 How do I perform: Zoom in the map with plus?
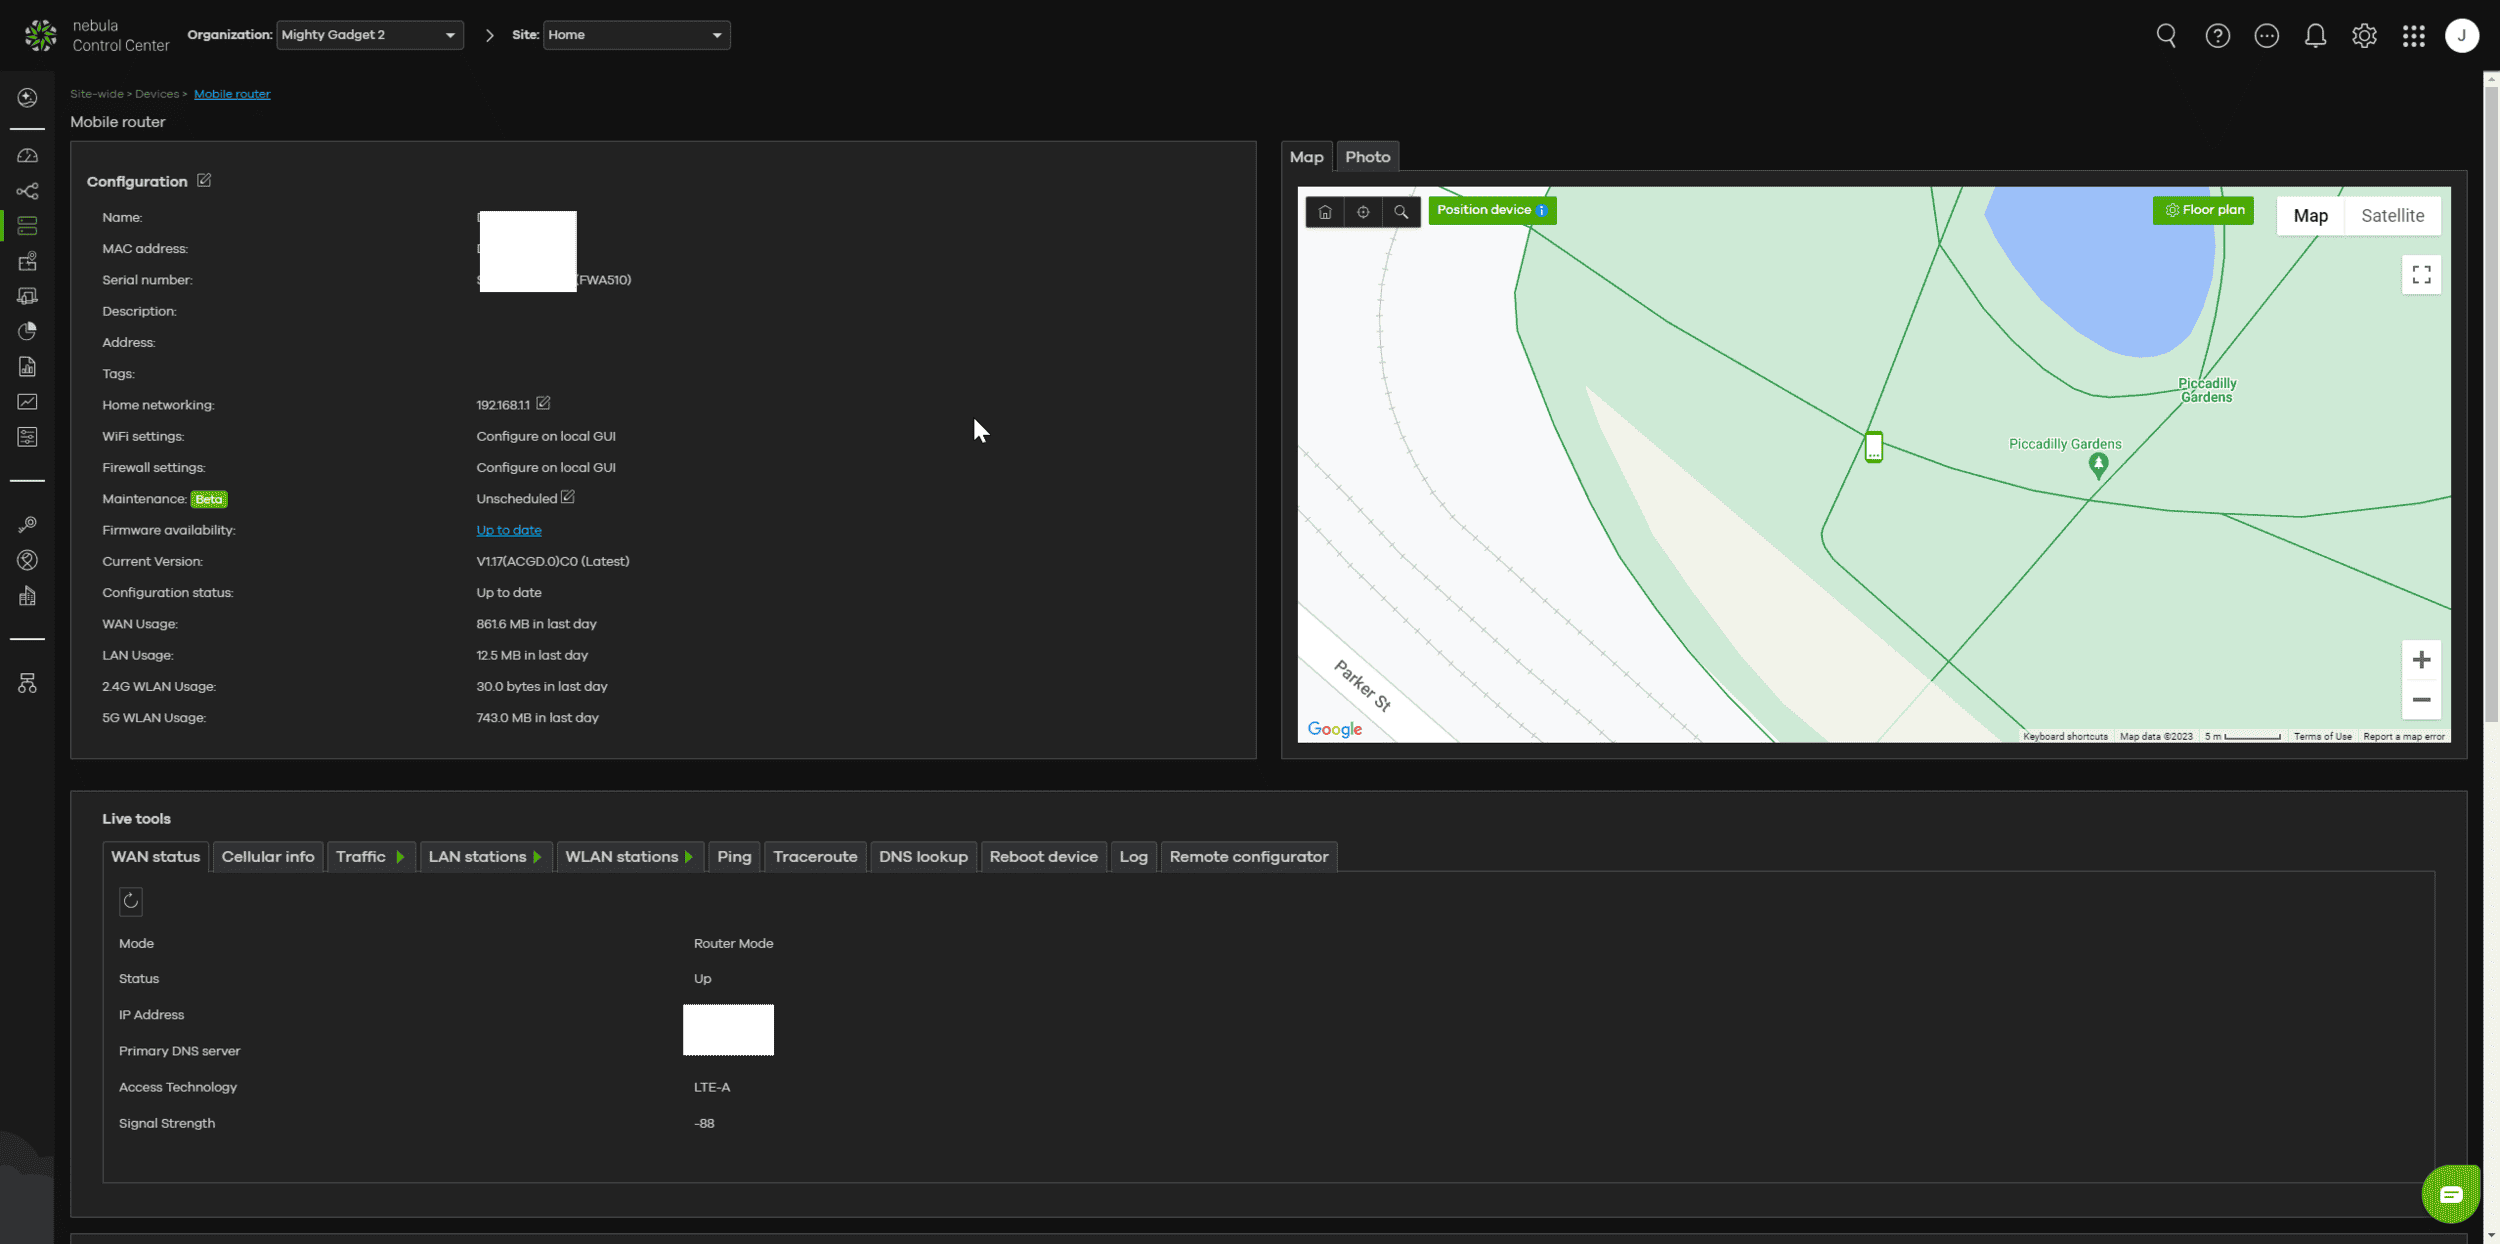tap(2421, 660)
